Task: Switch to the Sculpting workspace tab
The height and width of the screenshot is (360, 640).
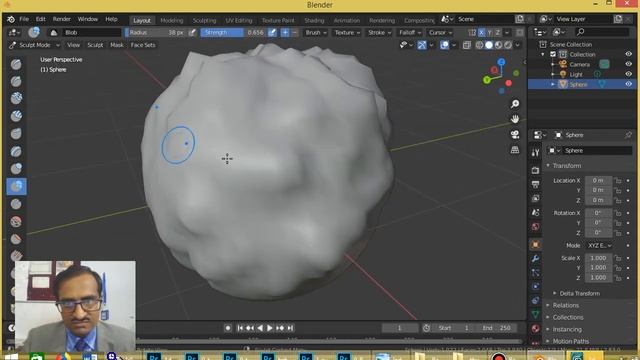Action: point(204,20)
